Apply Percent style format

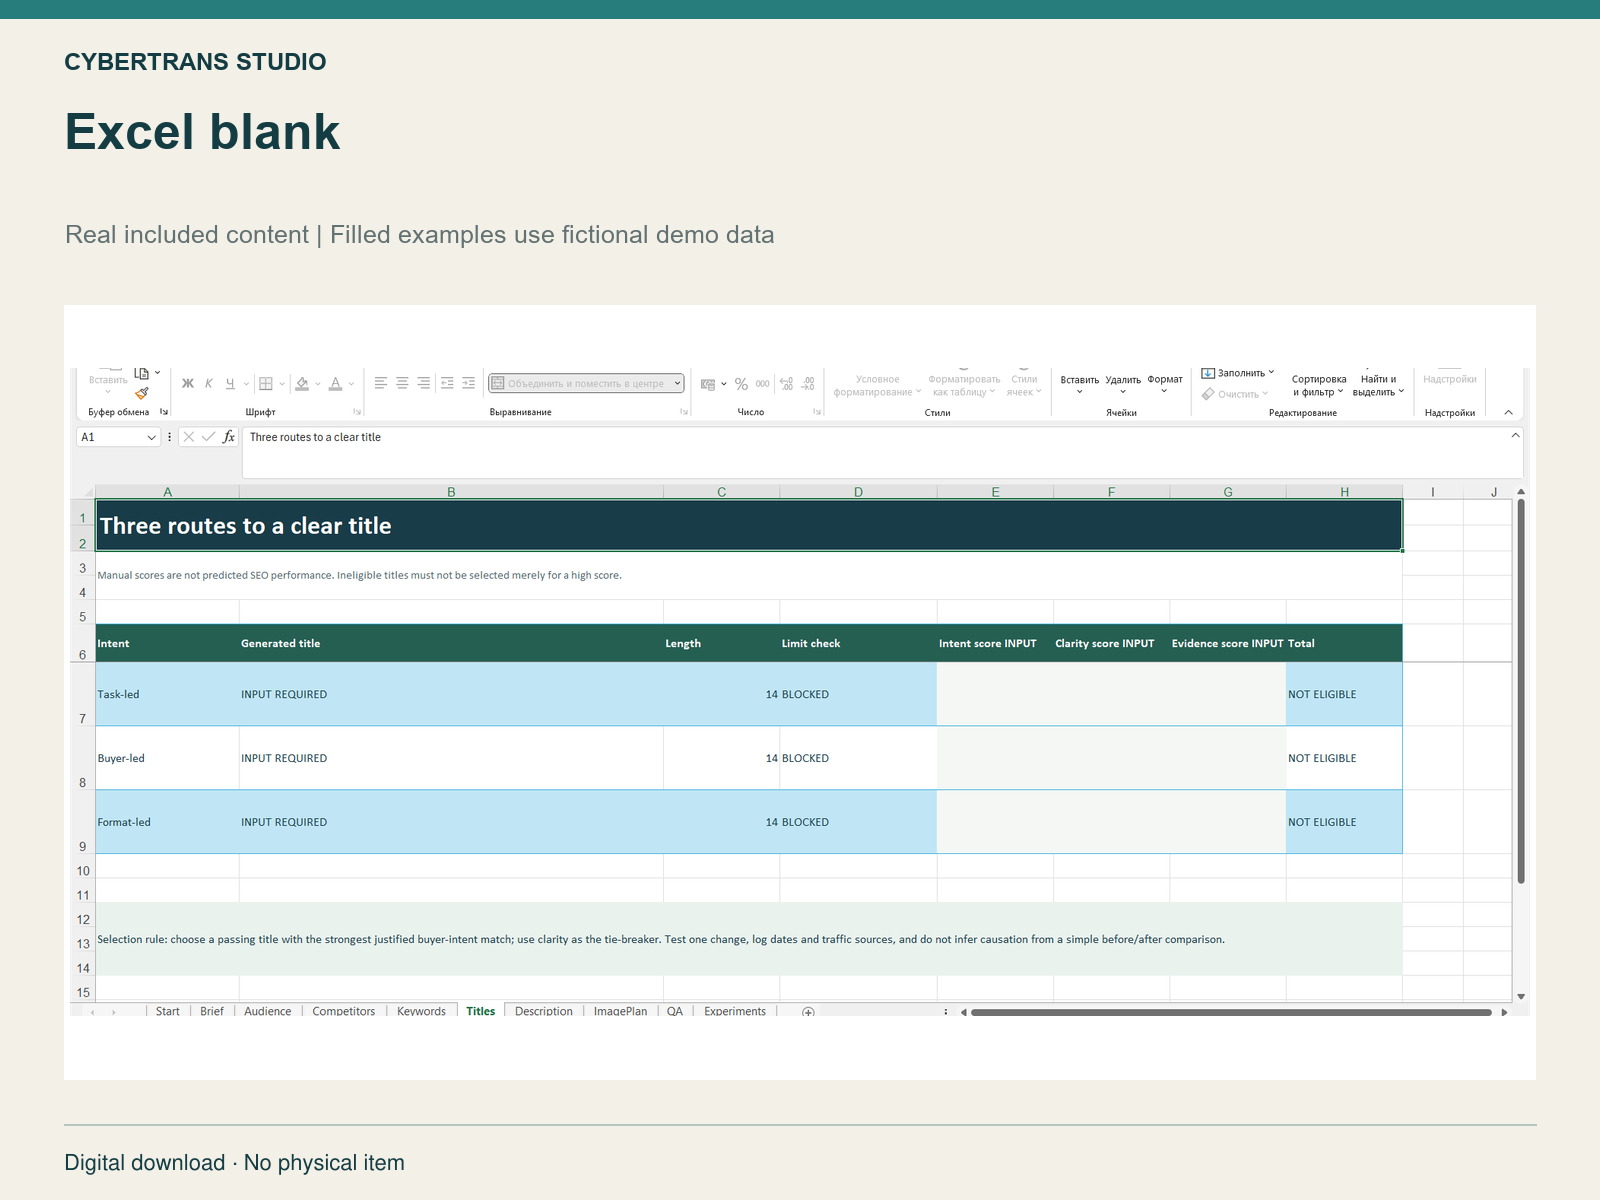(741, 384)
